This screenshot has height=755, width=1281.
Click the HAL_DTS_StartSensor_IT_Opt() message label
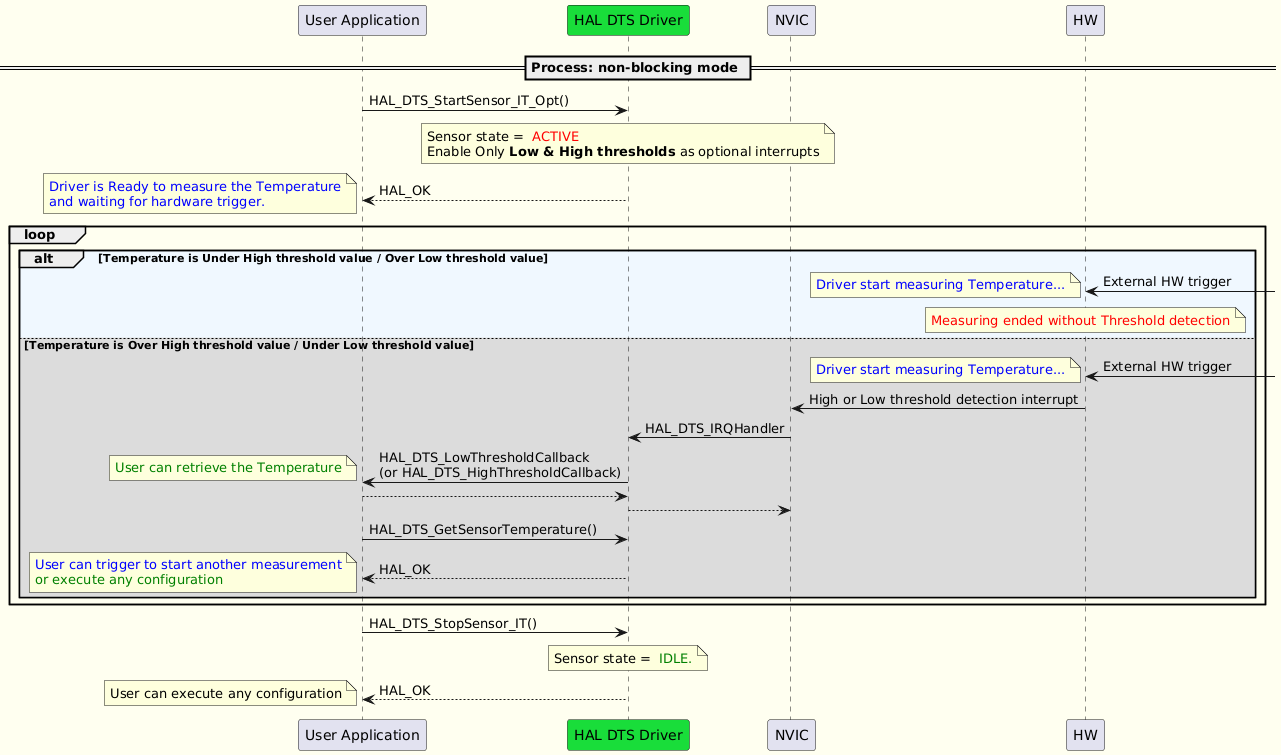click(469, 100)
